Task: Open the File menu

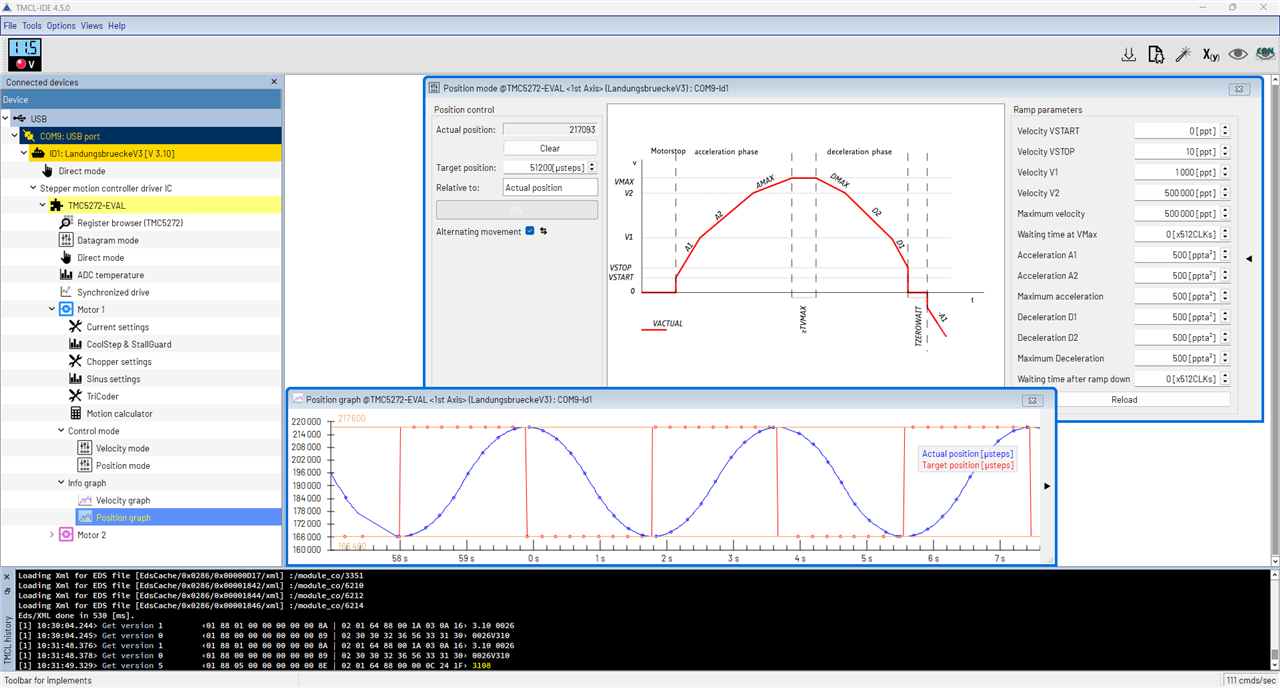Action: tap(10, 25)
